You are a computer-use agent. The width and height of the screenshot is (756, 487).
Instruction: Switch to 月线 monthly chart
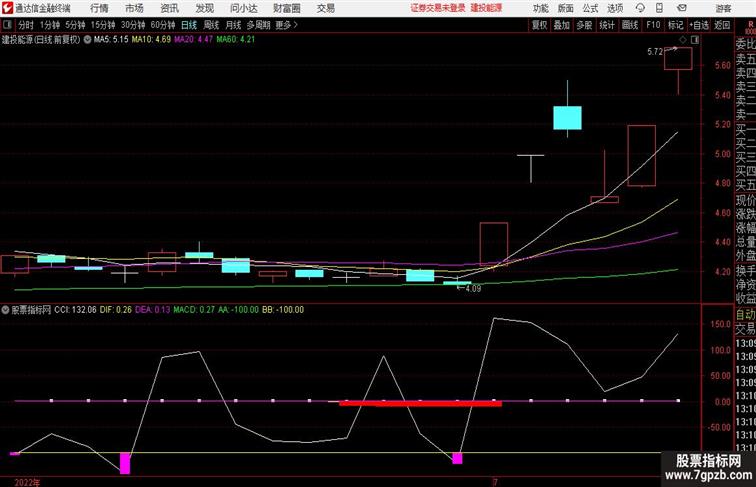coord(233,25)
